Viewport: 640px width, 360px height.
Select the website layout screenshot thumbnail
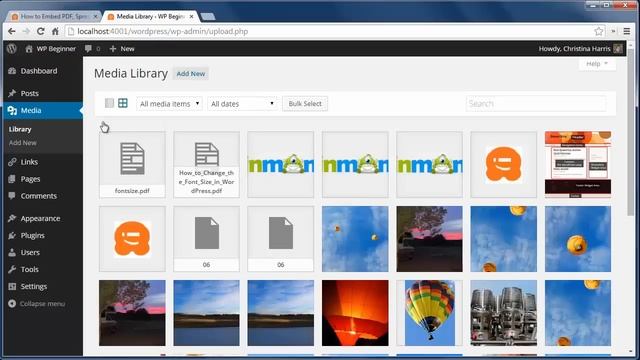tap(578, 164)
